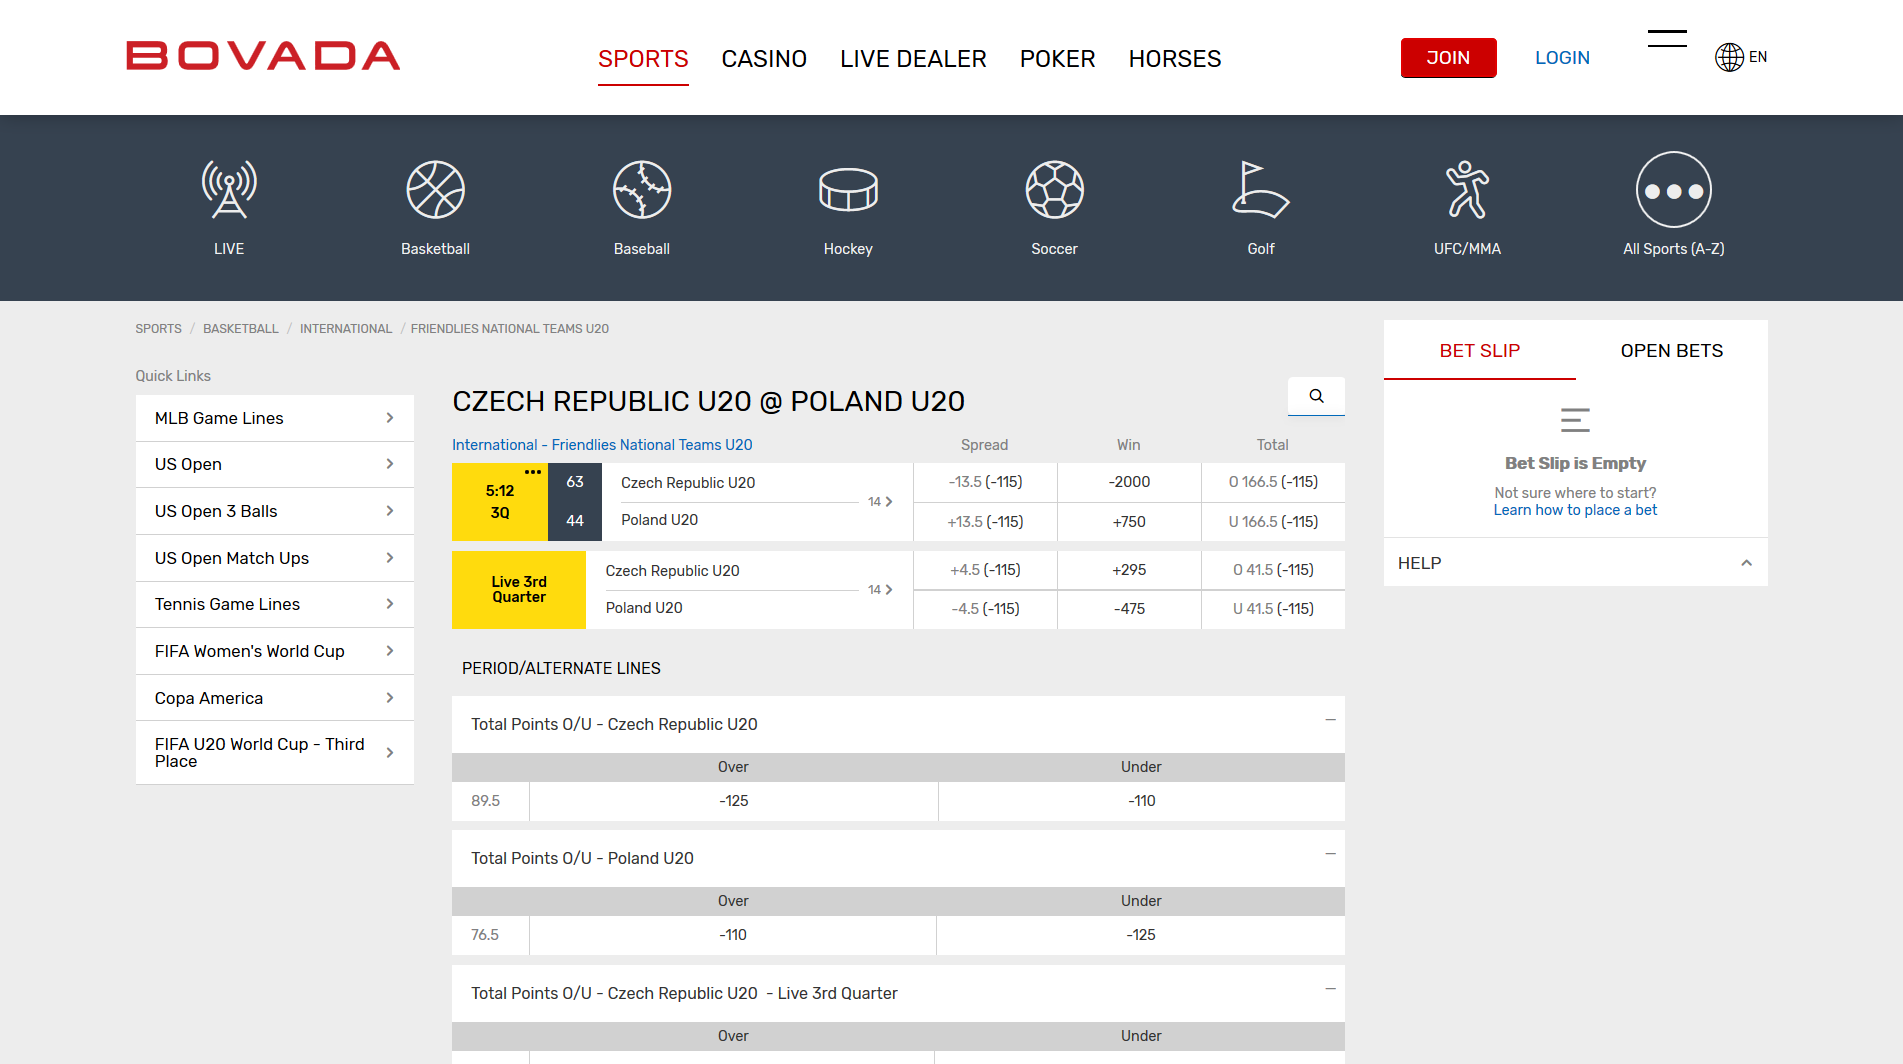Collapse Total Points O/U - Czech Republic U20
Screen dimensions: 1903x1064
pos(1330,720)
